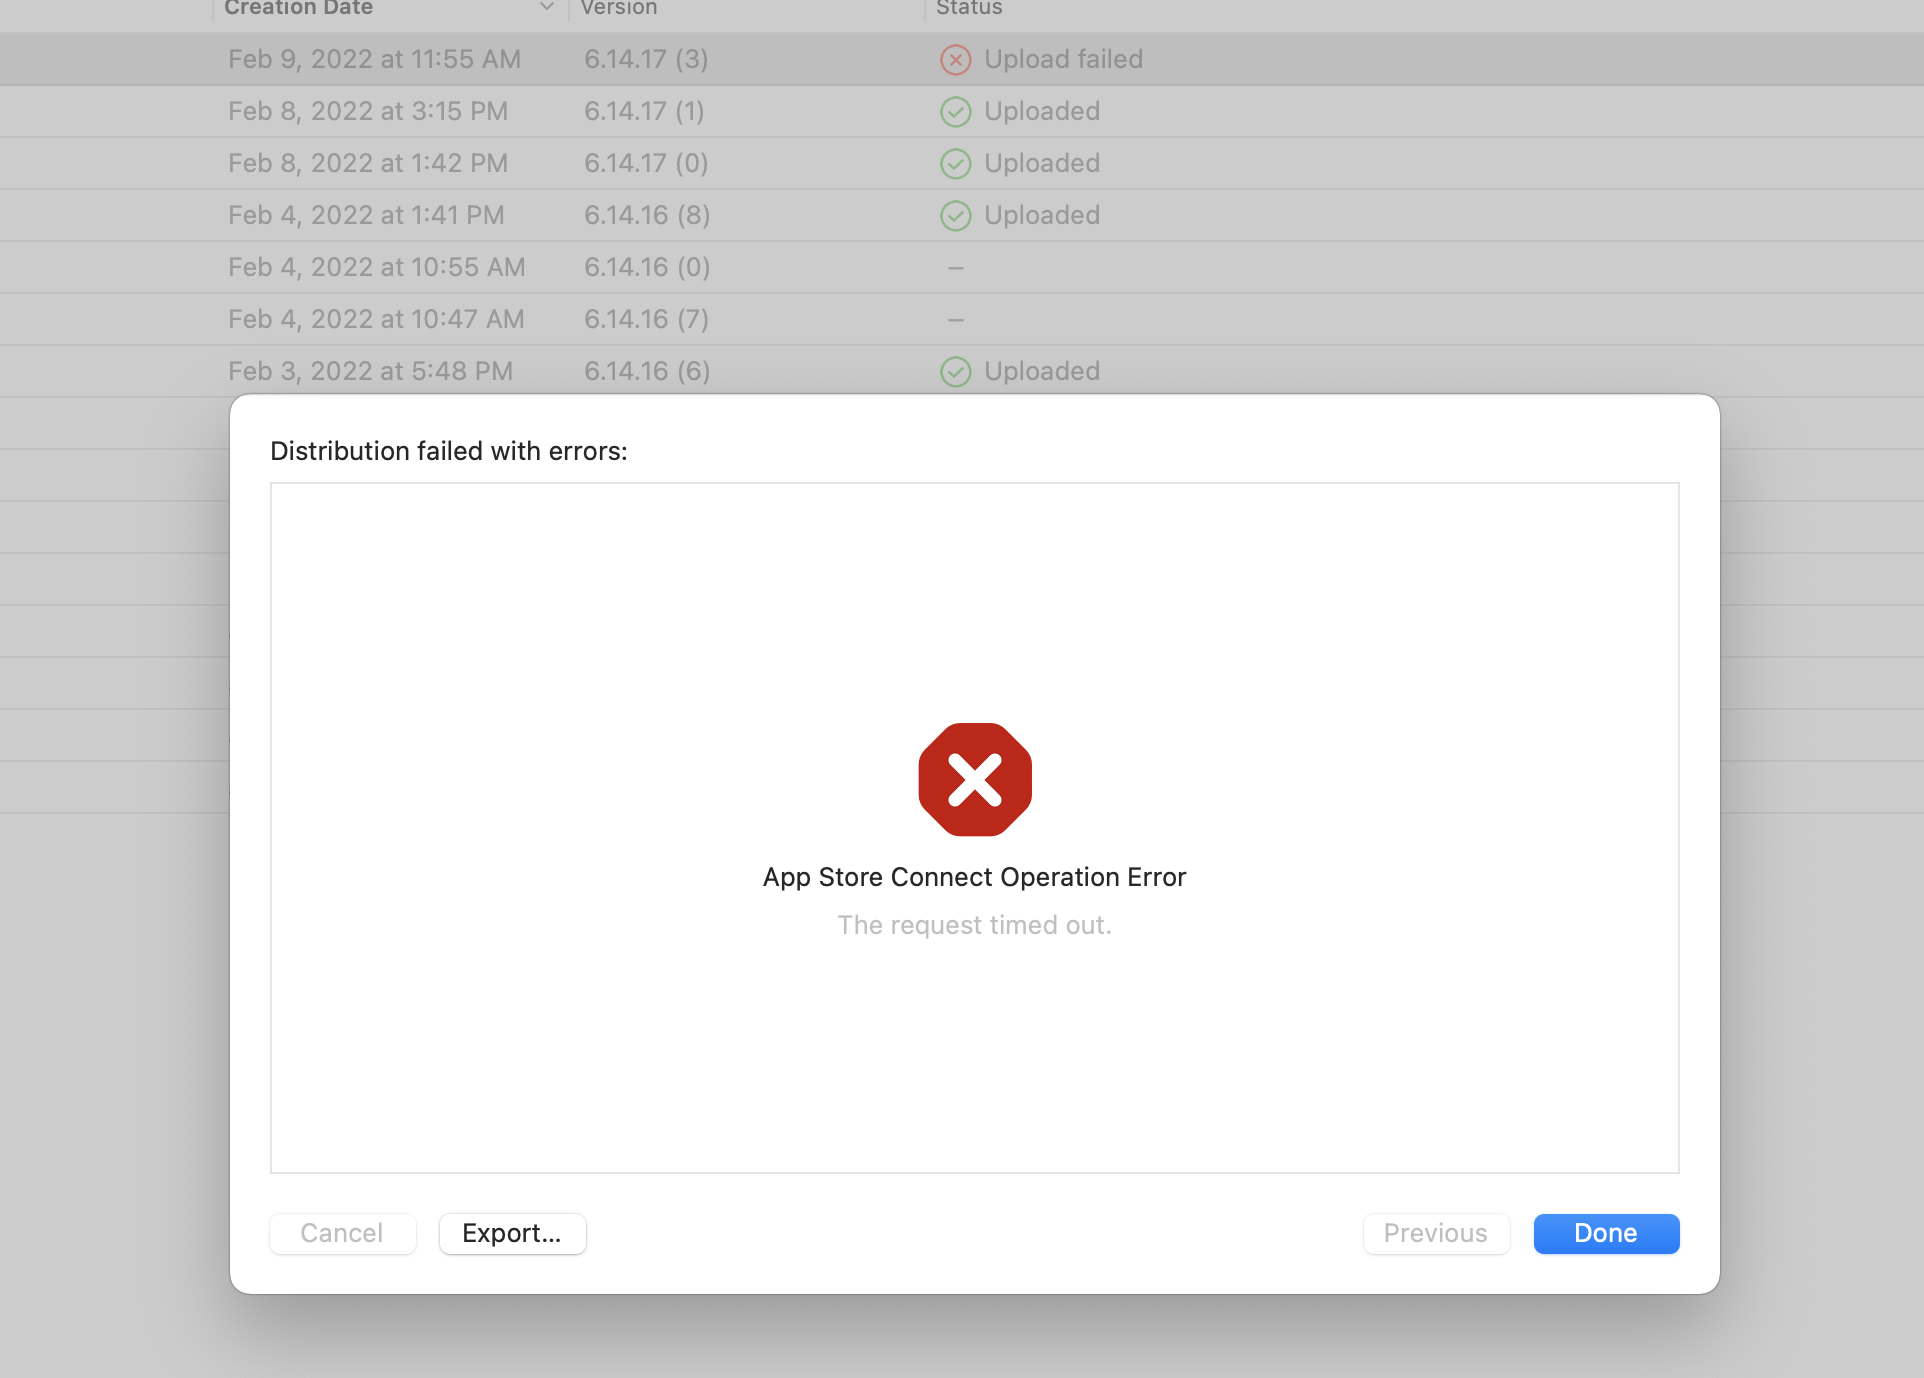
Task: Toggle Creation Date column sort chevron
Action: click(x=547, y=7)
